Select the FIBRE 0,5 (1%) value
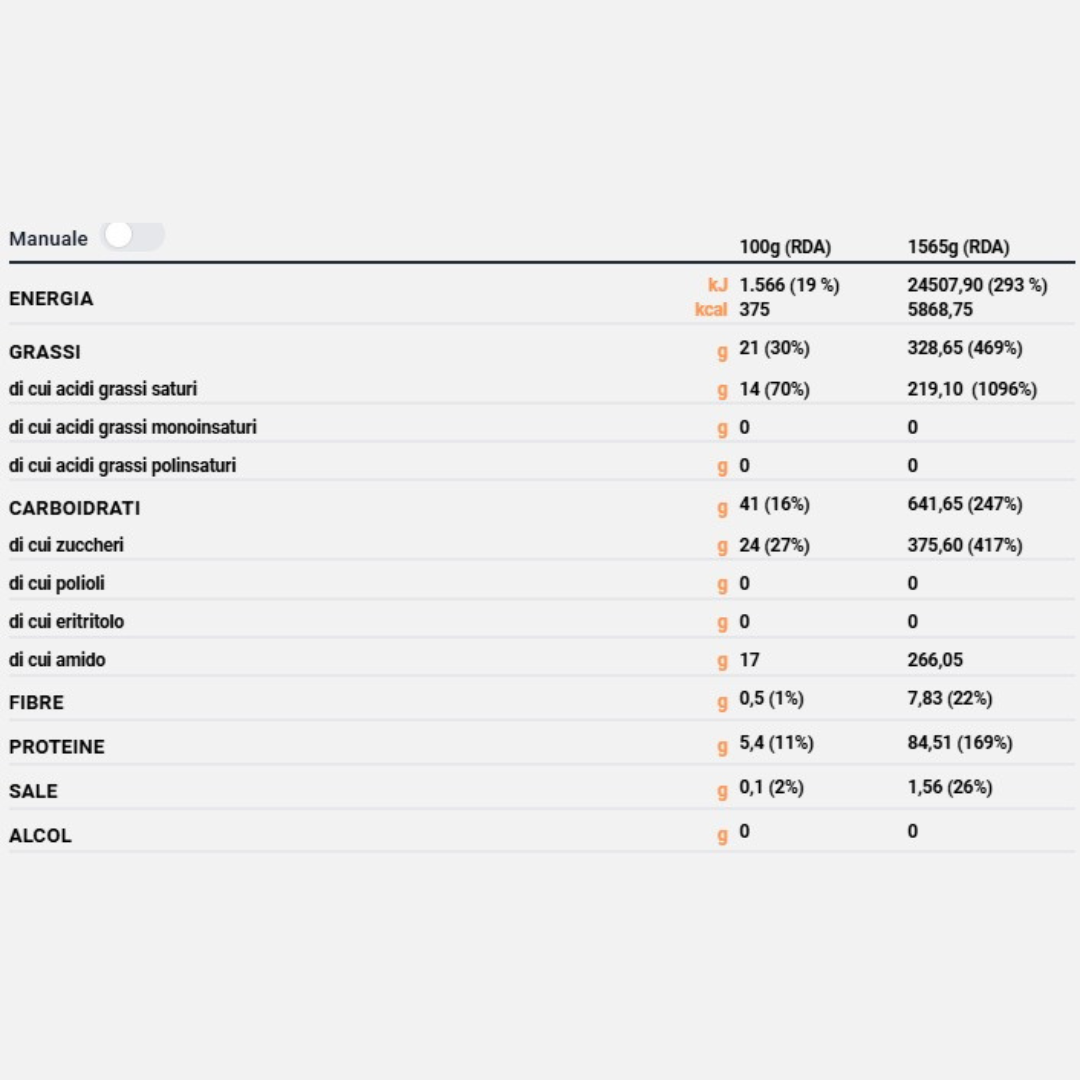Screen dimensions: 1080x1080 click(771, 698)
